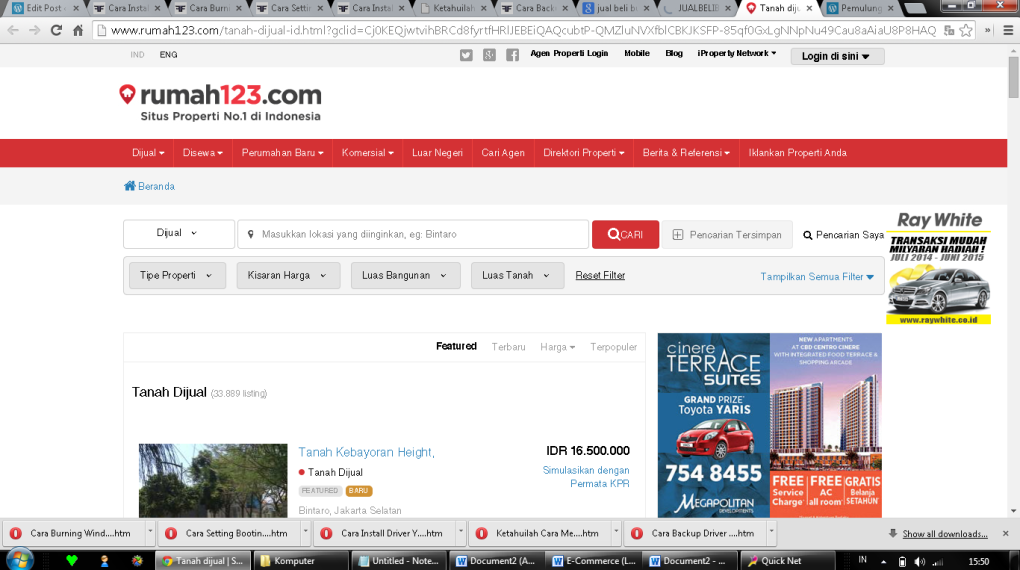The image size is (1020, 570).
Task: Click the plus icon on Pencarian Tersimpan
Action: [x=677, y=234]
